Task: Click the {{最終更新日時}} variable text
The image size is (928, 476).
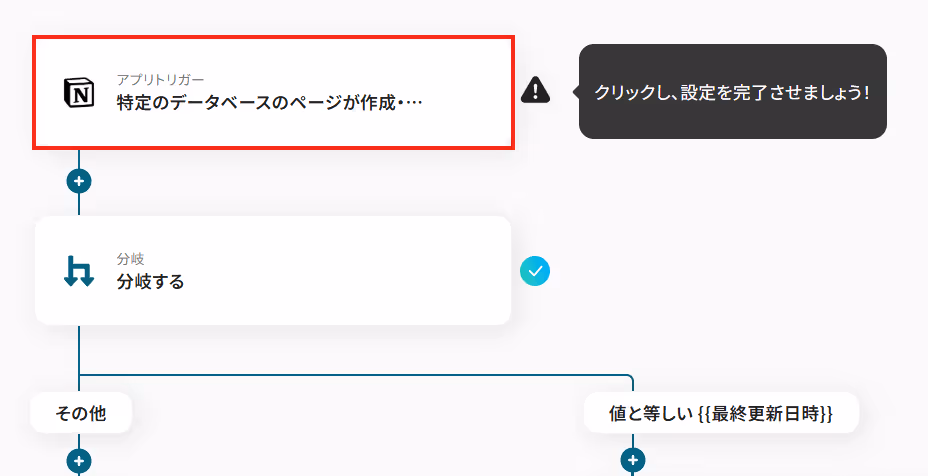Action: (x=765, y=413)
